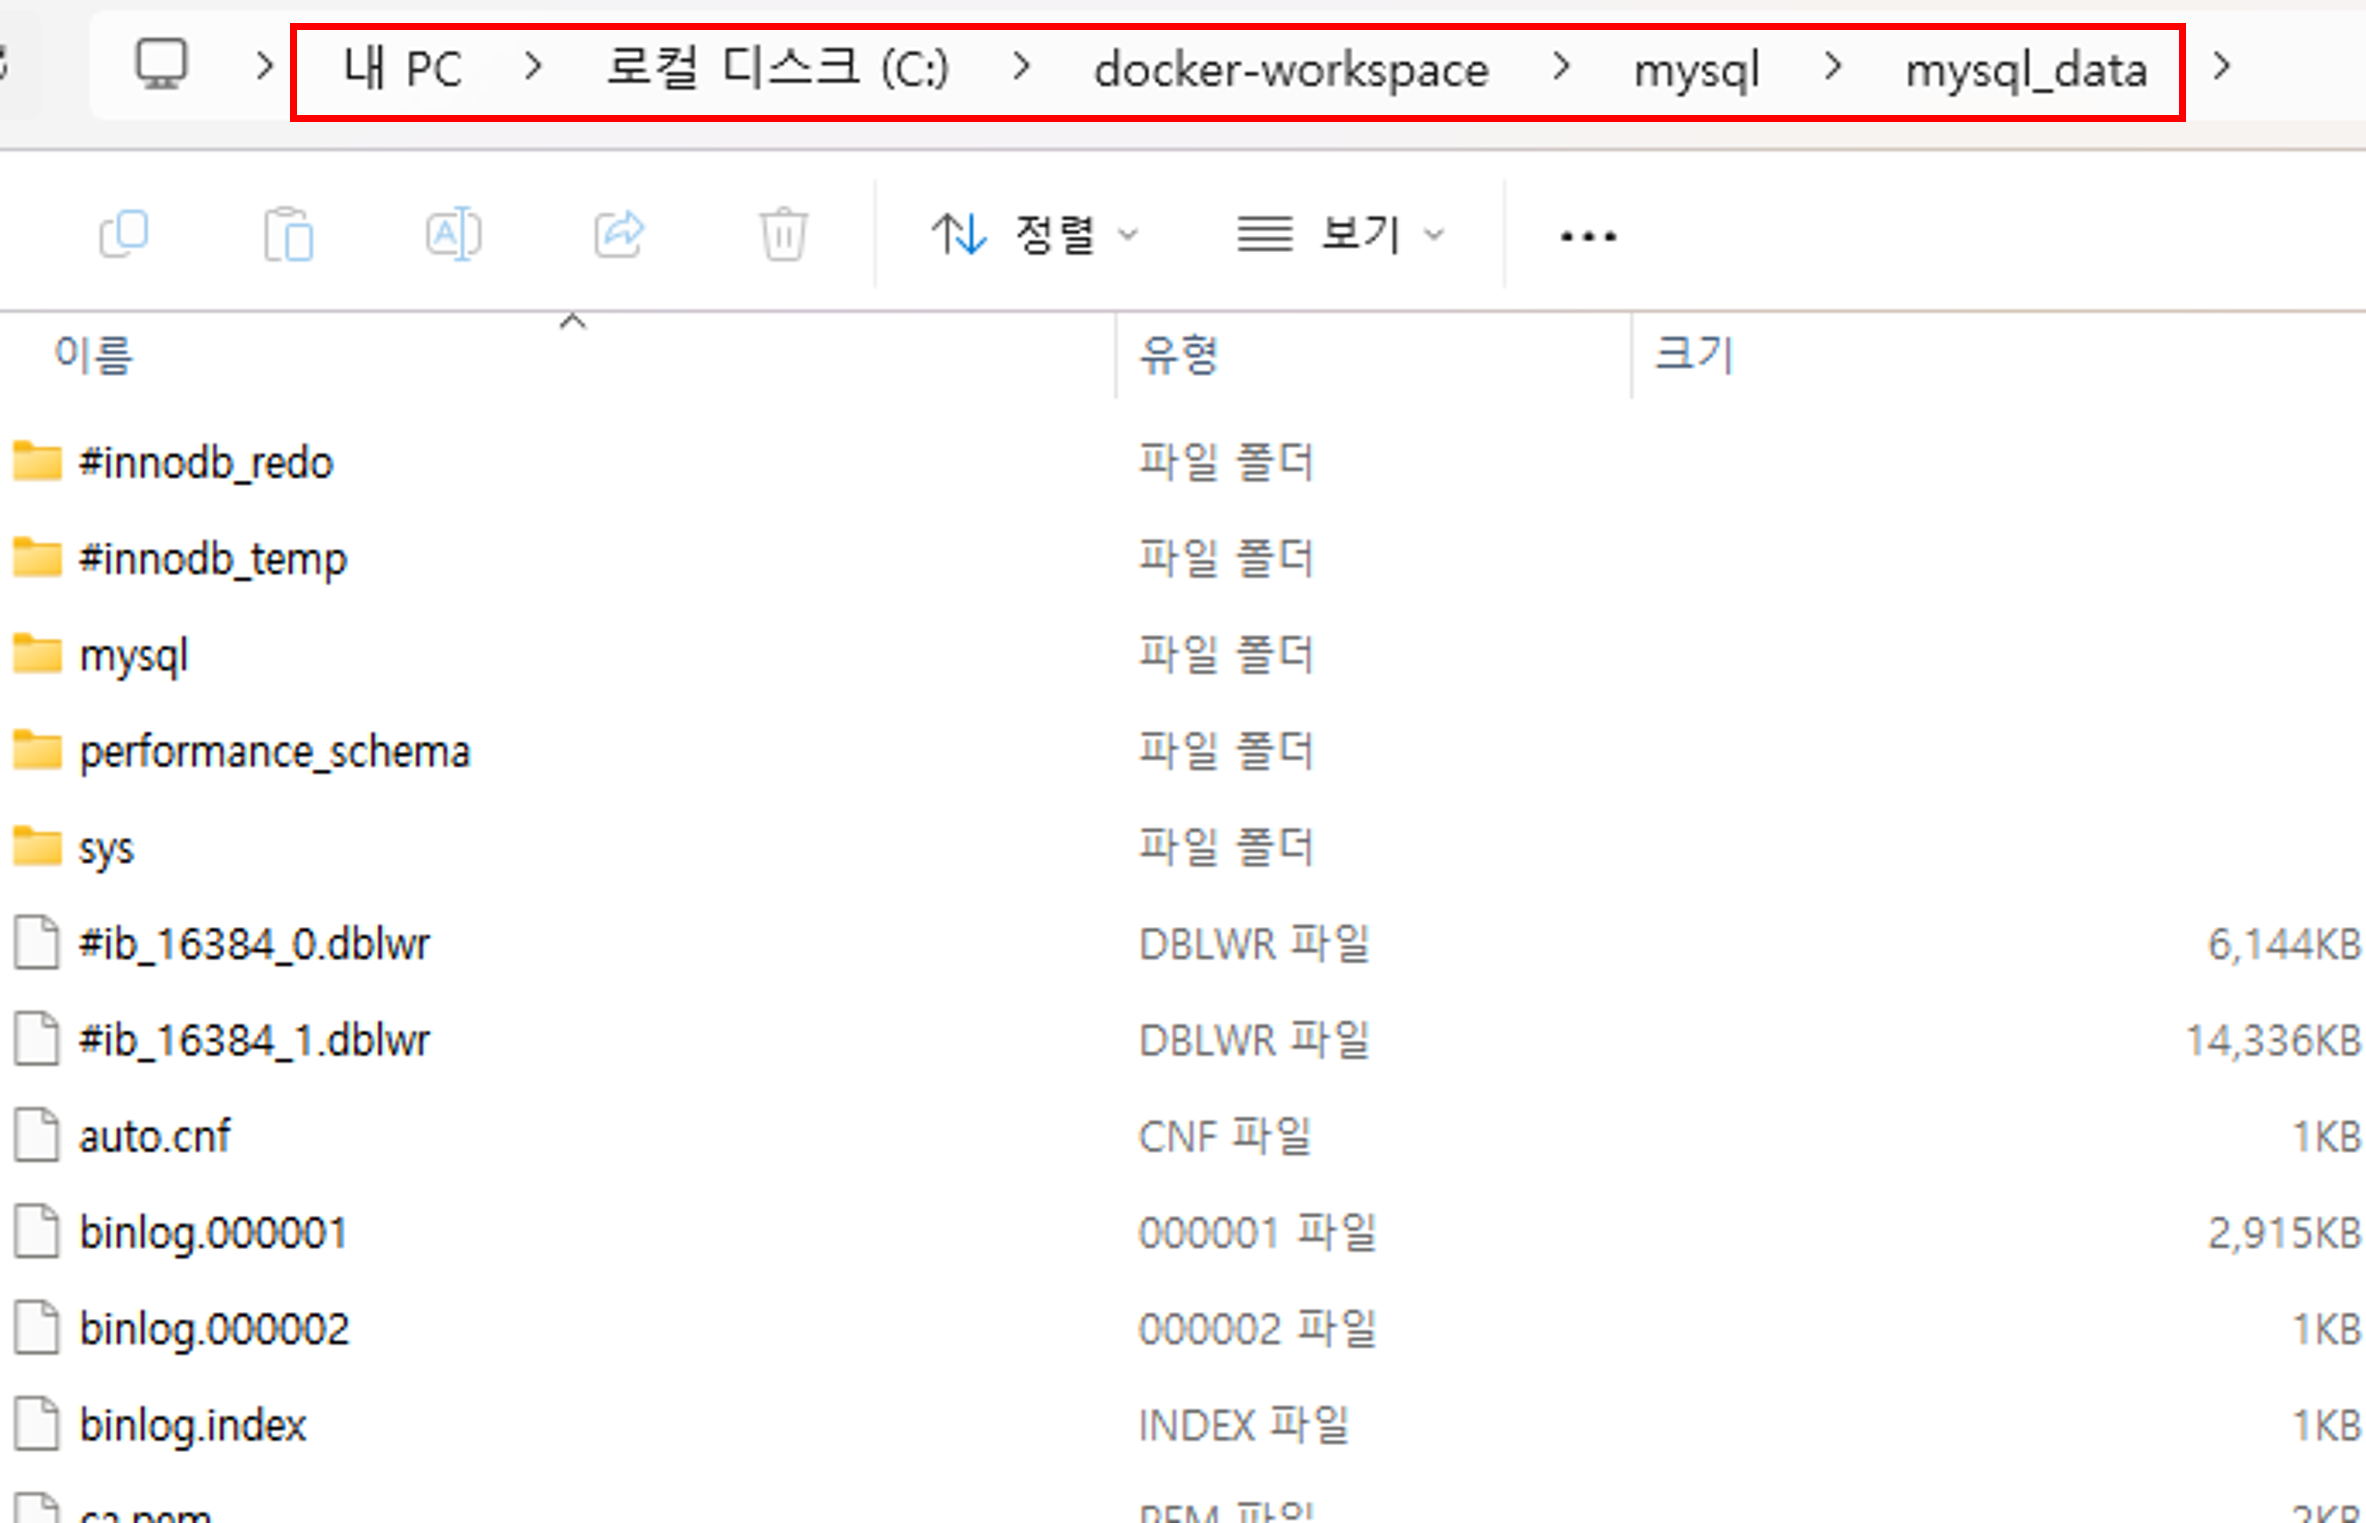Toggle sort order on the 이름 column header

(95, 355)
